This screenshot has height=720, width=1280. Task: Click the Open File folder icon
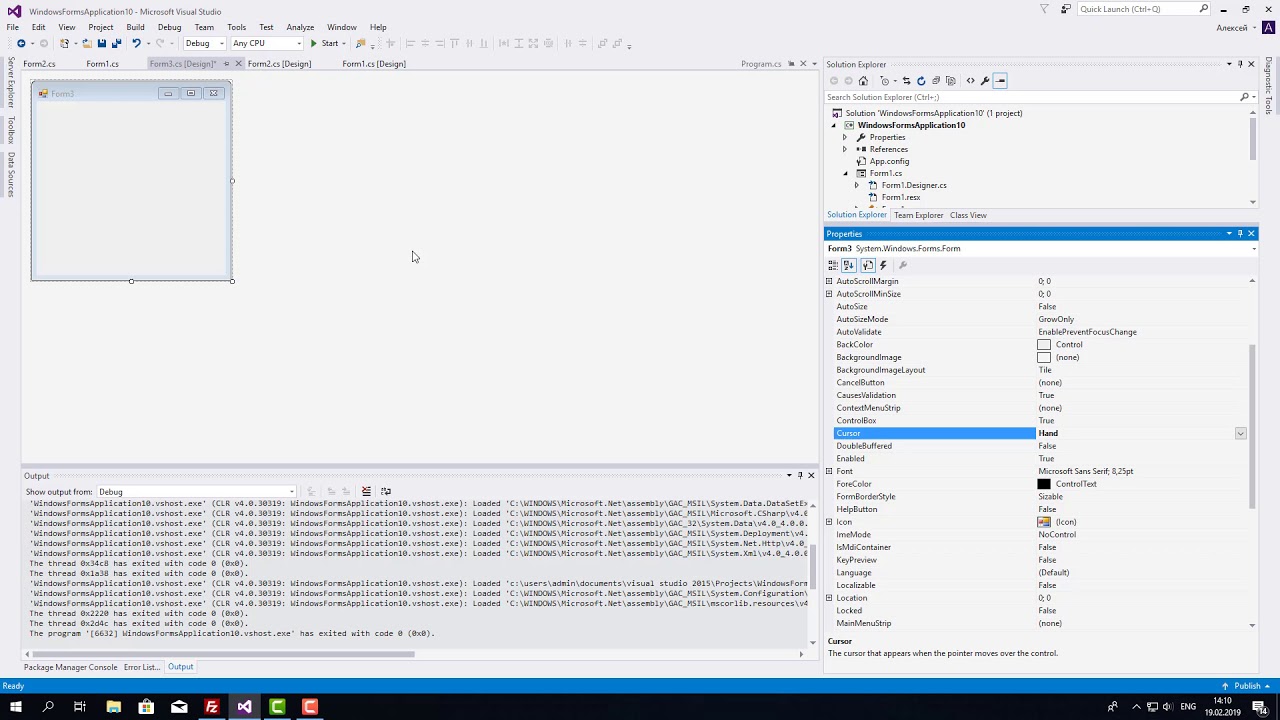click(87, 43)
